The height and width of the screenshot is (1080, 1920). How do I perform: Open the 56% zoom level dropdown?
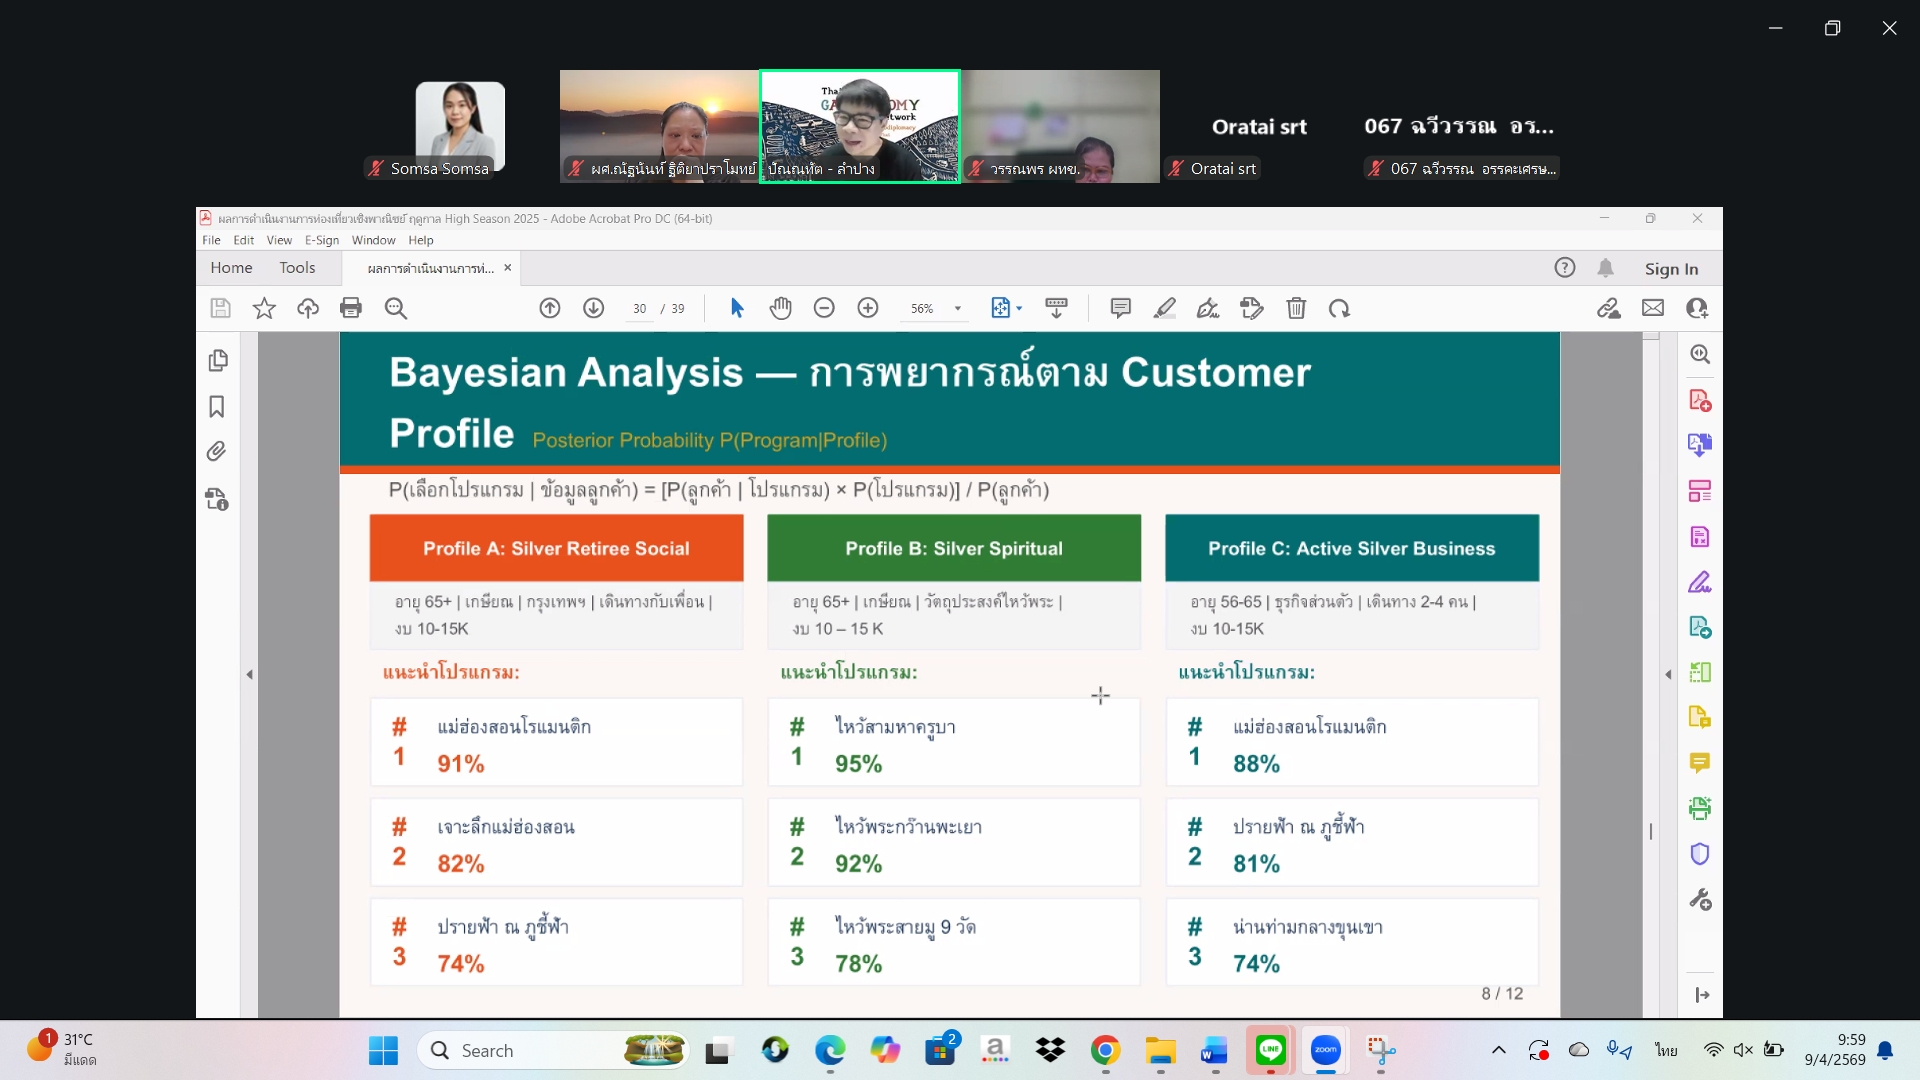(957, 309)
